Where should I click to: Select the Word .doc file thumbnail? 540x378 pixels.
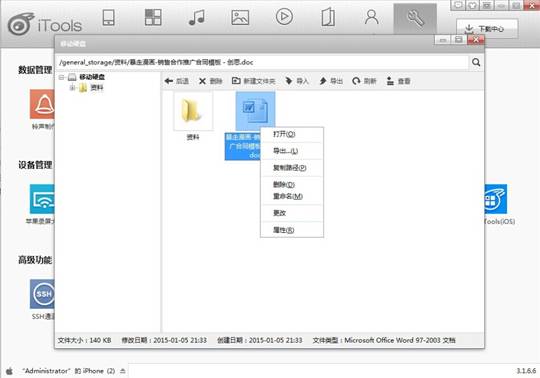tap(255, 110)
